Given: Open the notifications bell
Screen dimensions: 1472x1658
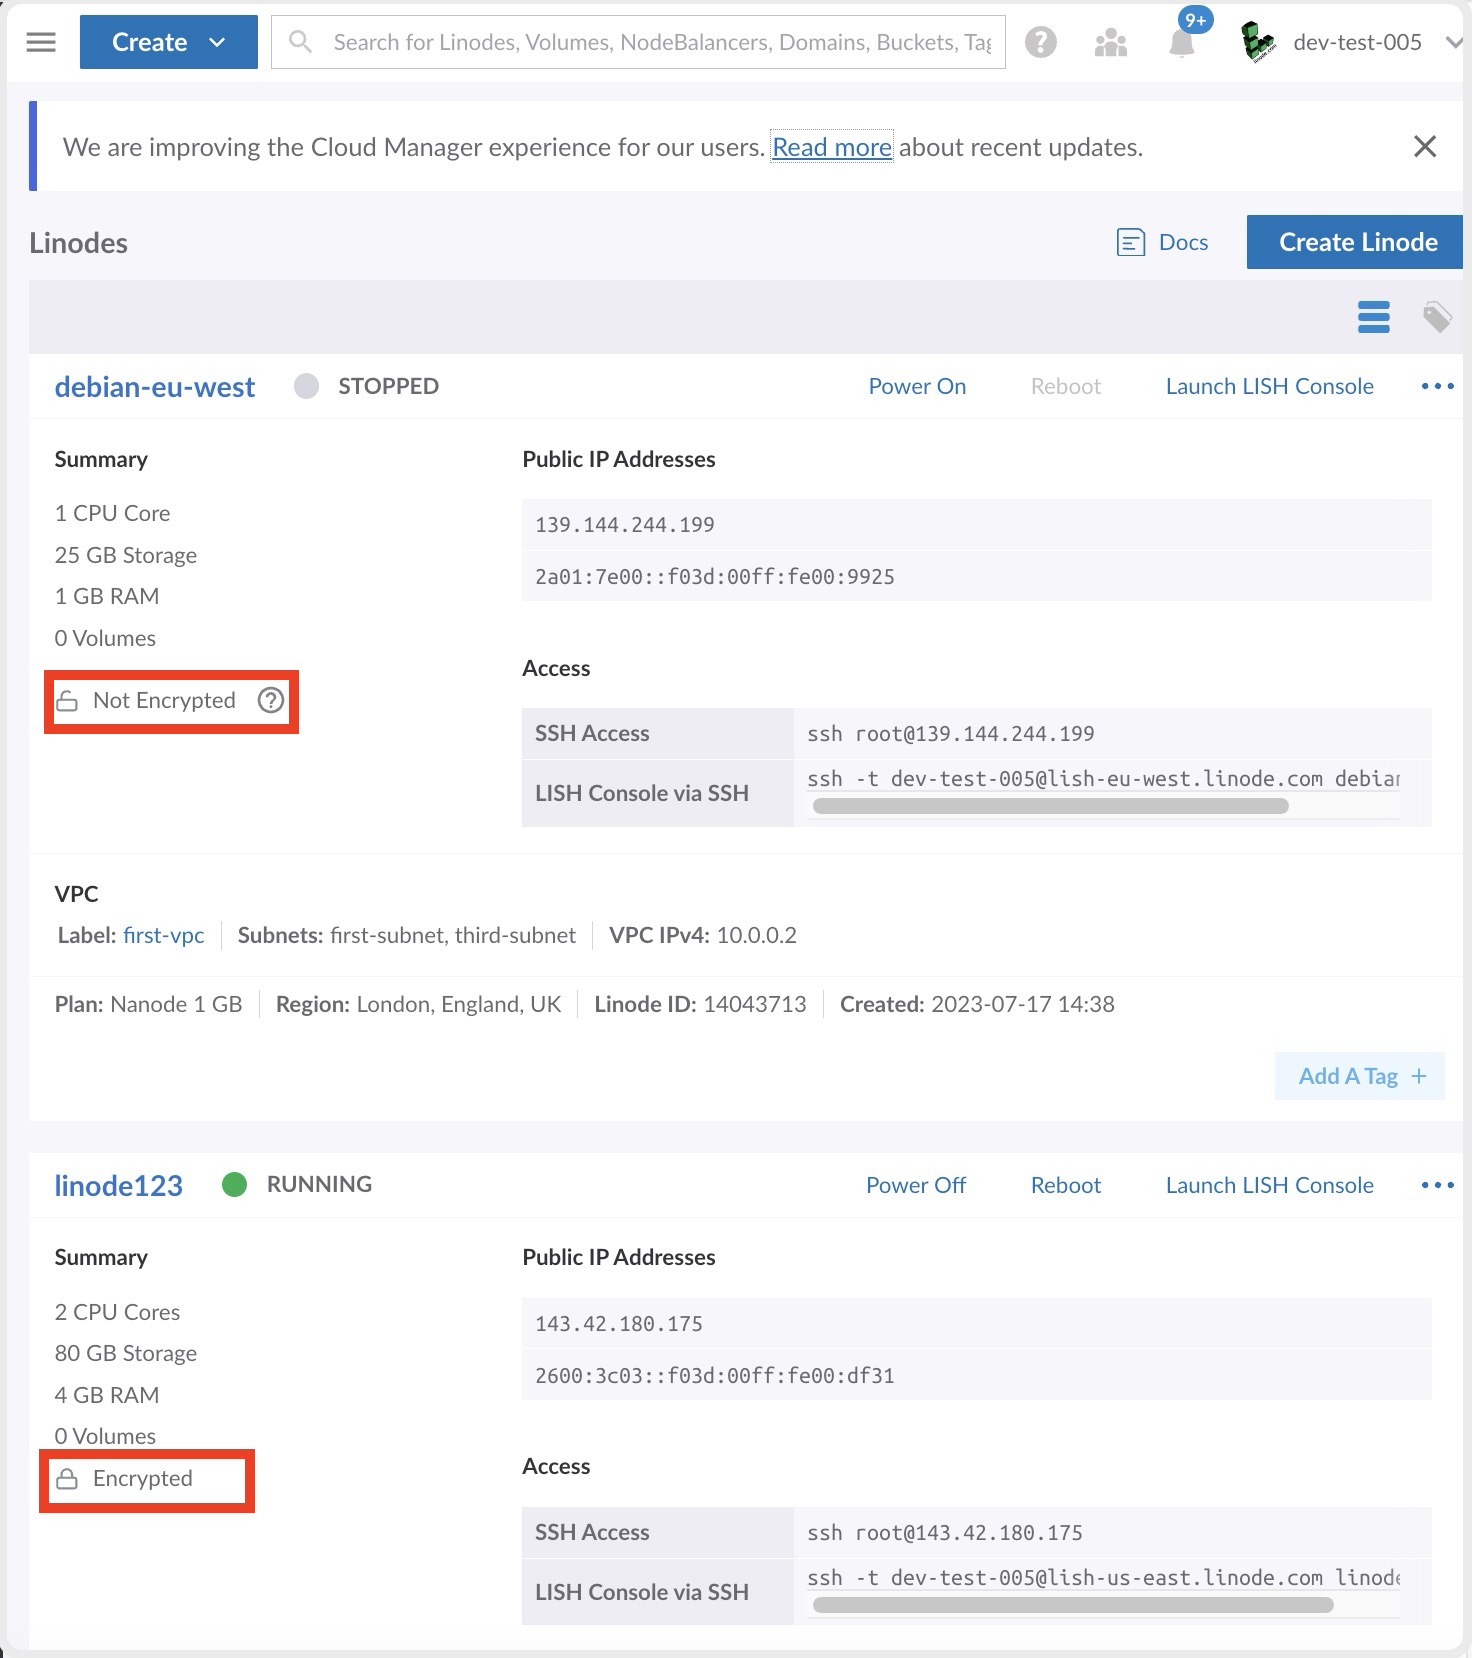Looking at the screenshot, I should [x=1182, y=43].
